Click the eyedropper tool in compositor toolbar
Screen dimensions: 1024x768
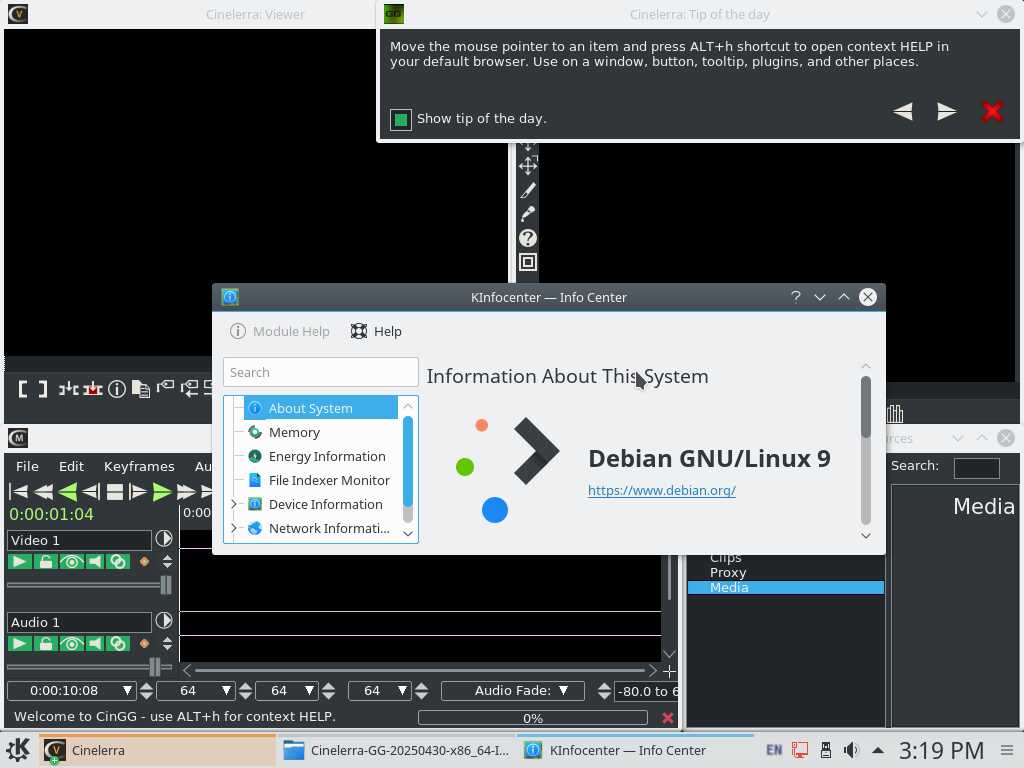[x=528, y=214]
